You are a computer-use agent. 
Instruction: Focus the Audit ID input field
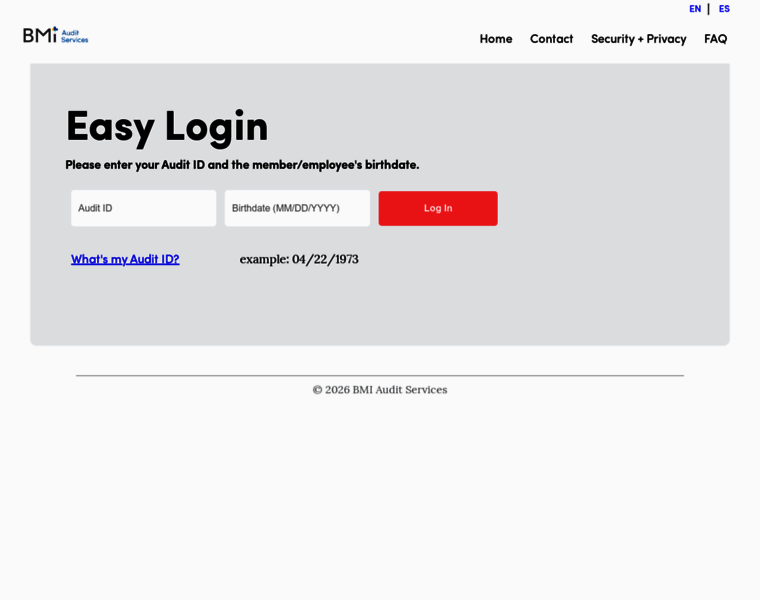click(x=143, y=208)
